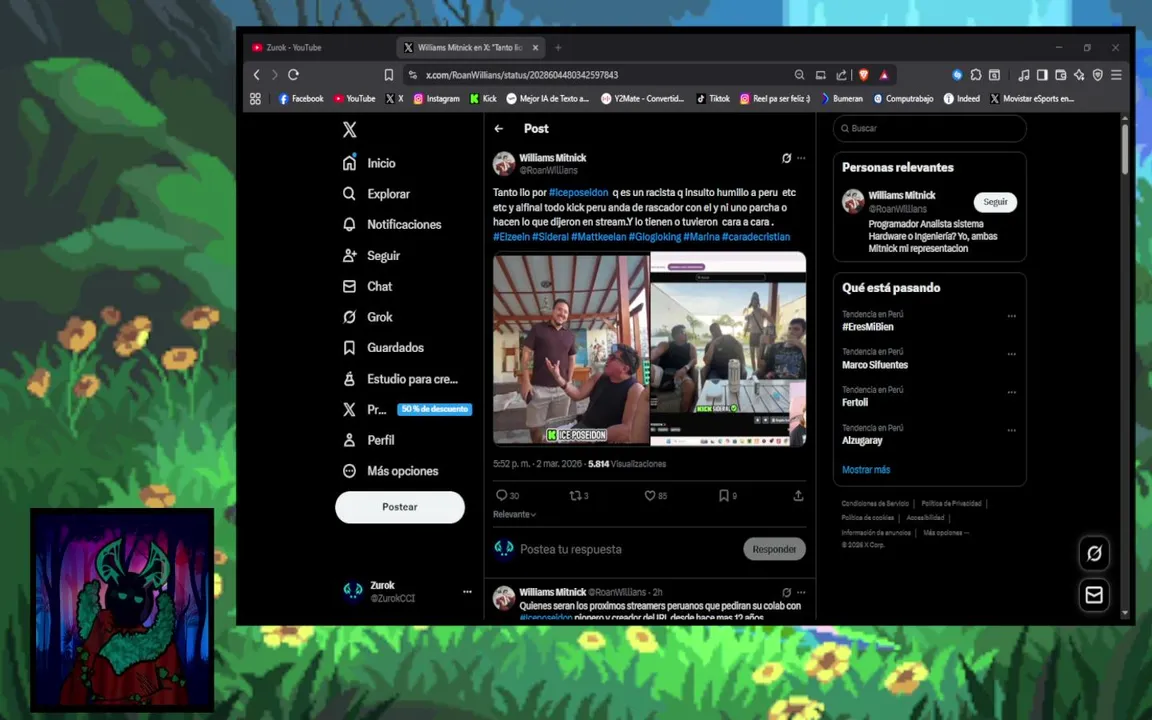Click the page vertical scrollbar
This screenshot has width=1152, height=720.
click(1125, 149)
